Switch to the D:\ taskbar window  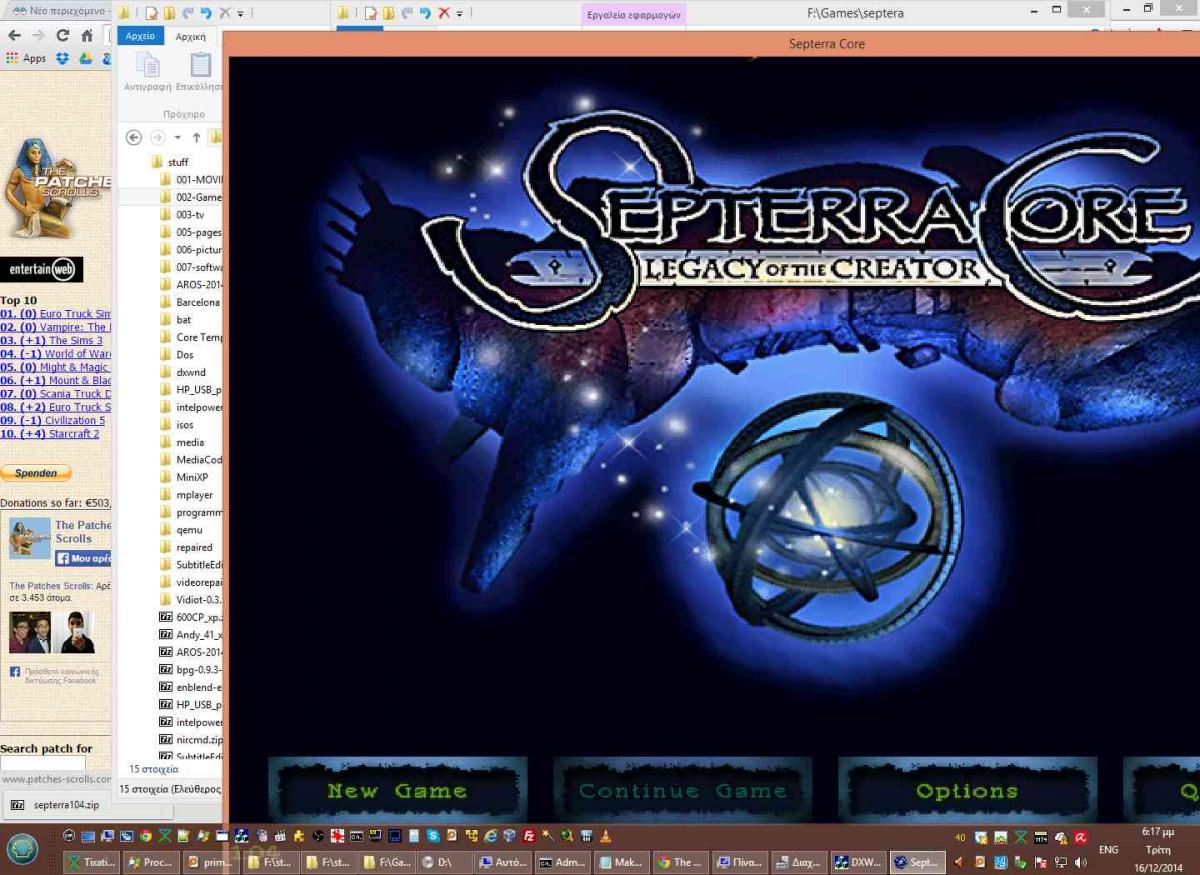click(x=445, y=862)
